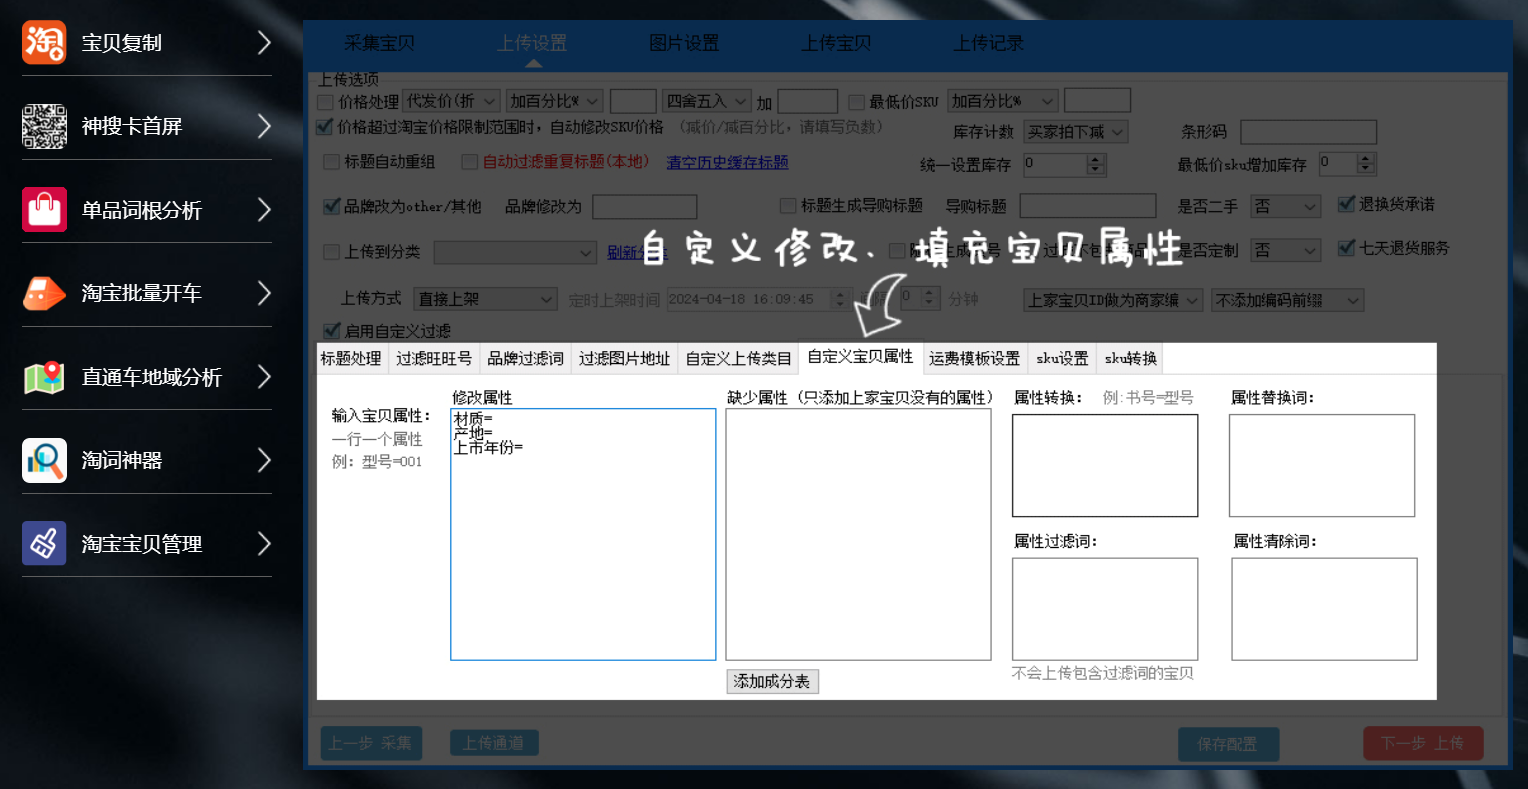This screenshot has width=1528, height=789.
Task: Click into the 属性替换词 text box
Action: (x=1322, y=465)
